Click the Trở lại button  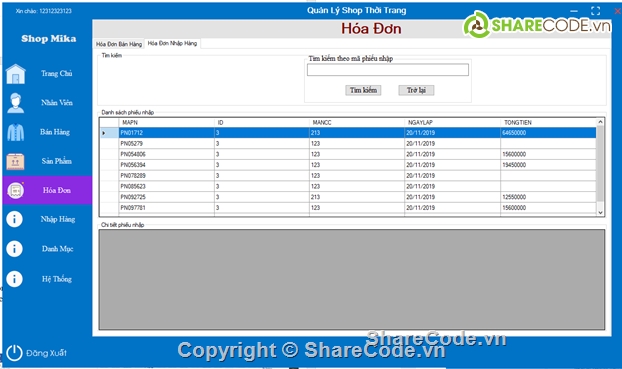(x=416, y=90)
